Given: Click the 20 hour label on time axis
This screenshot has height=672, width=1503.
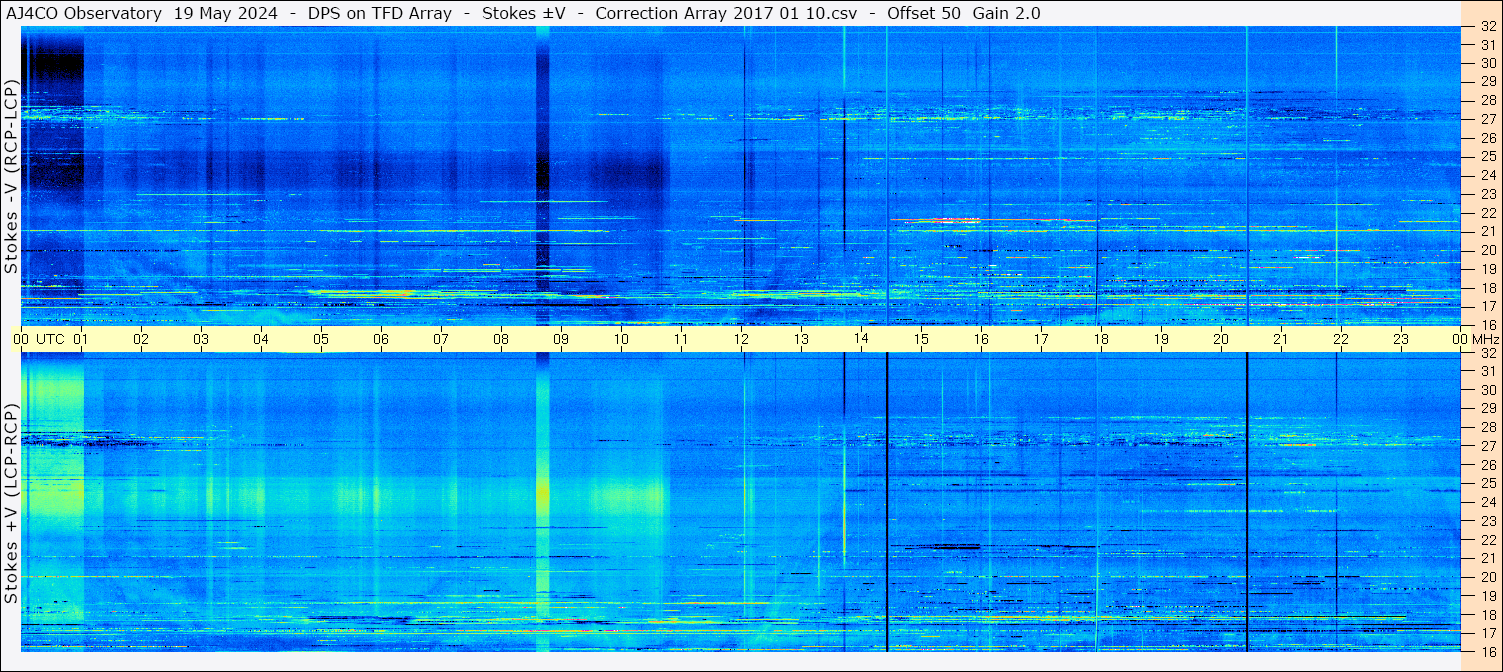Looking at the screenshot, I should 1221,339.
